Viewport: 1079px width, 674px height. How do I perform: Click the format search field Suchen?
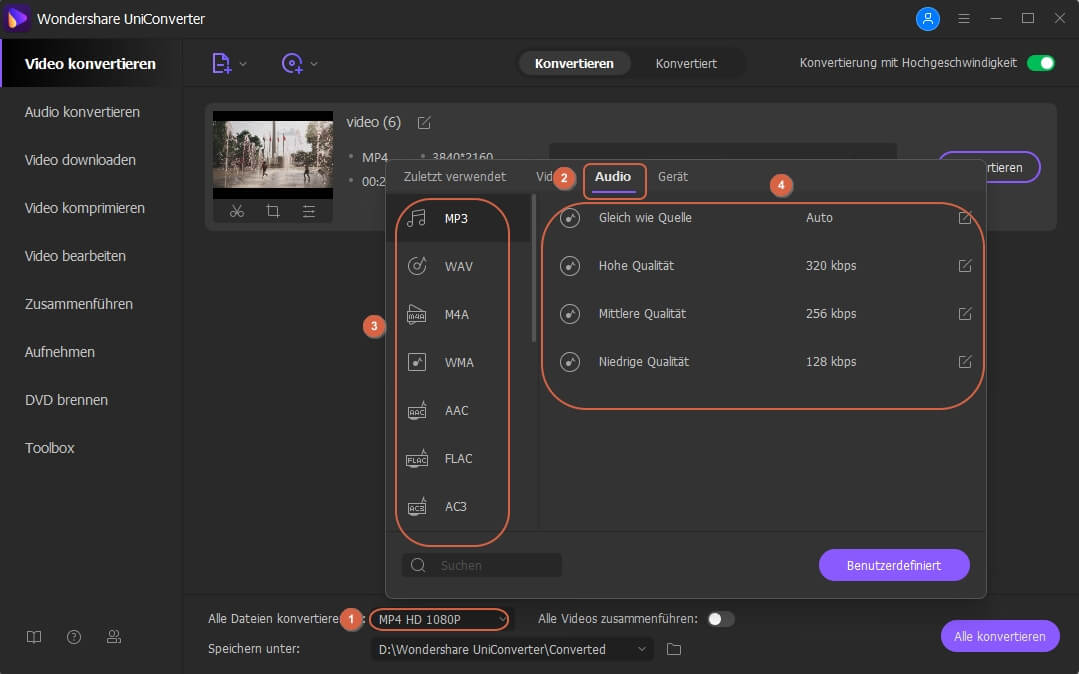[482, 565]
